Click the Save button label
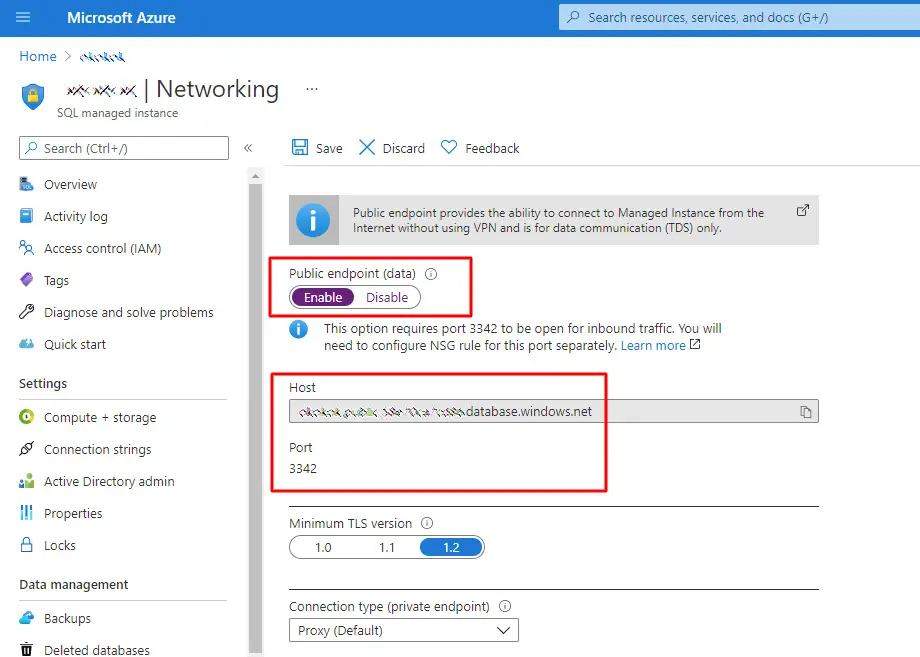Viewport: 920px width, 657px height. pyautogui.click(x=329, y=148)
